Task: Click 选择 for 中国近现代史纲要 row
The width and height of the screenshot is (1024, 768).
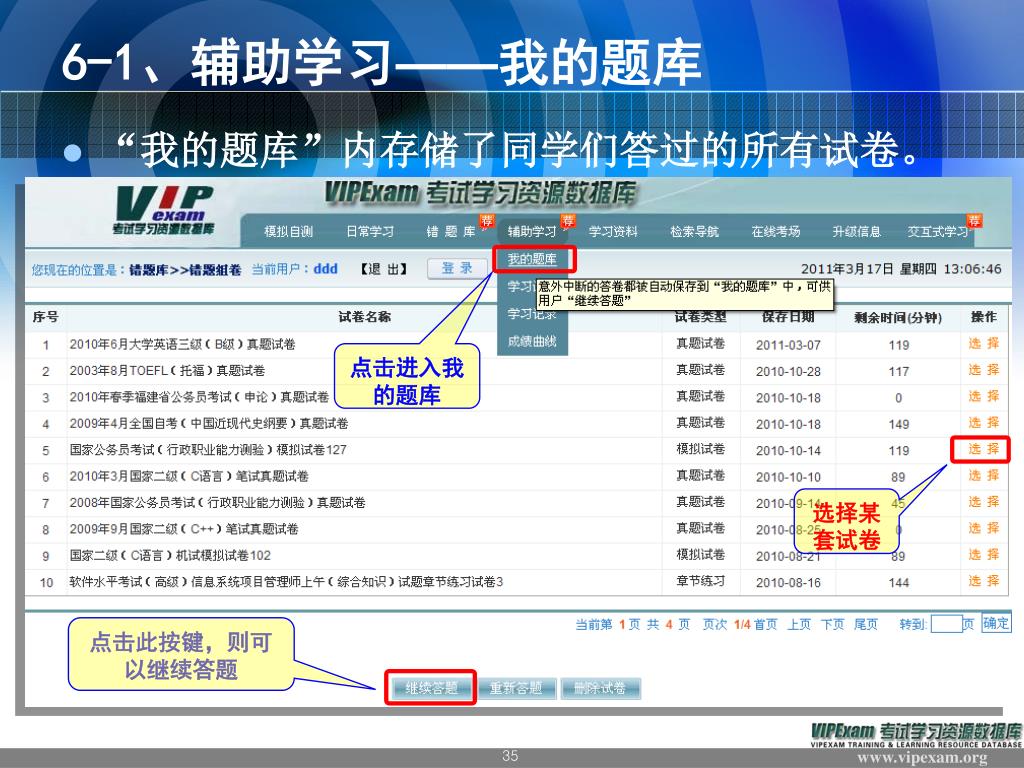Action: coord(984,423)
